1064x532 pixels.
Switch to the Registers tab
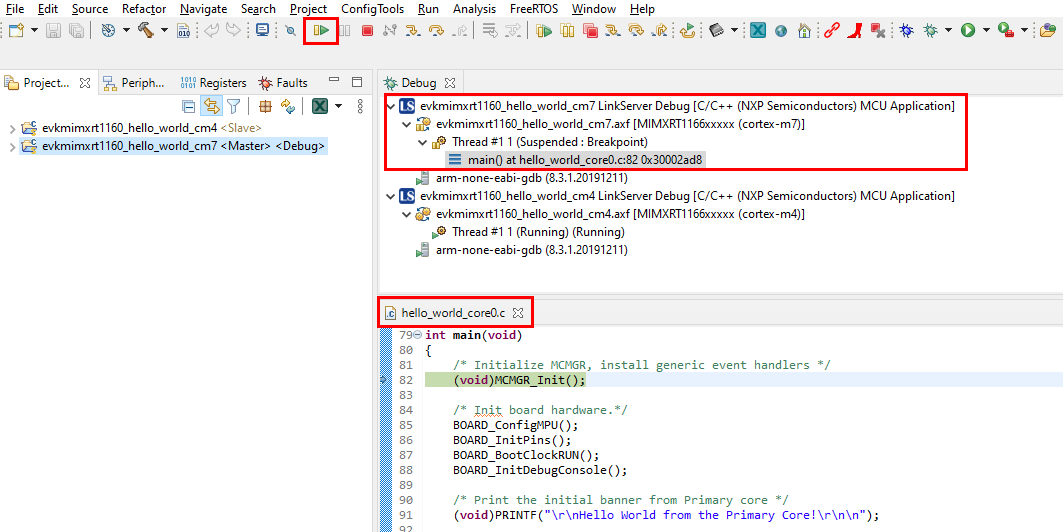tap(213, 83)
